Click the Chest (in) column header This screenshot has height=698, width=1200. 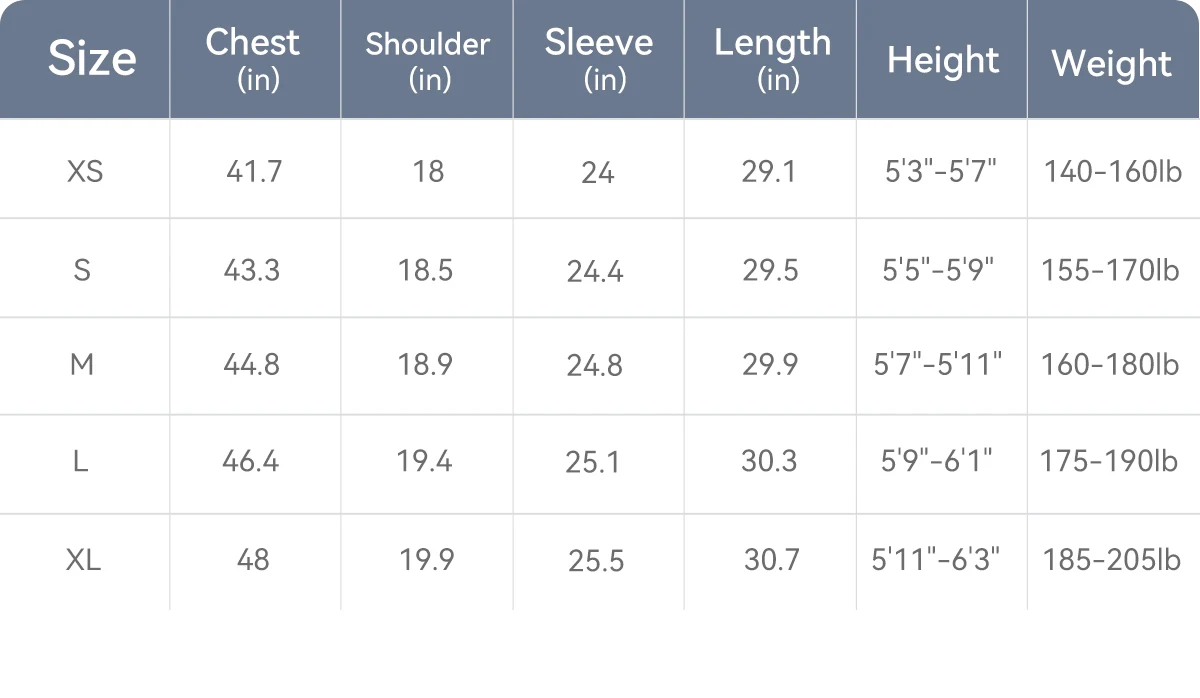coord(255,59)
